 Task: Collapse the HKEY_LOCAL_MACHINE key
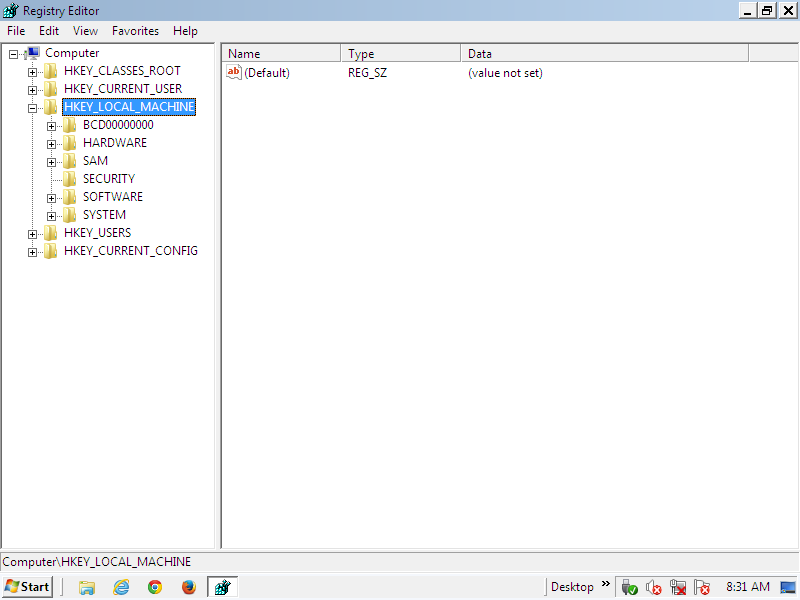(33, 108)
